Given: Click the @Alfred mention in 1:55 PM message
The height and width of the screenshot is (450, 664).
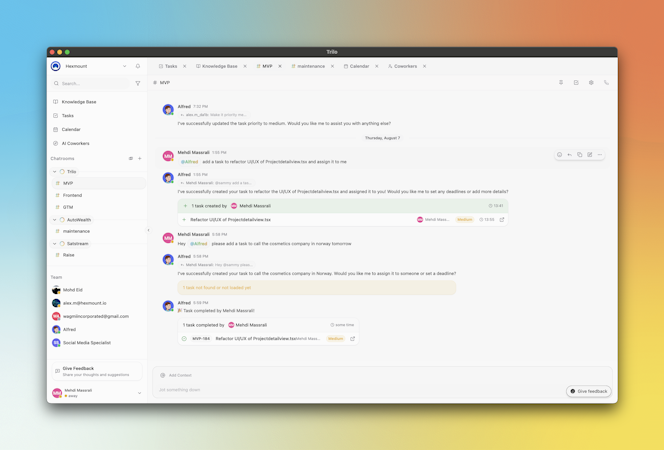Looking at the screenshot, I should pos(190,162).
